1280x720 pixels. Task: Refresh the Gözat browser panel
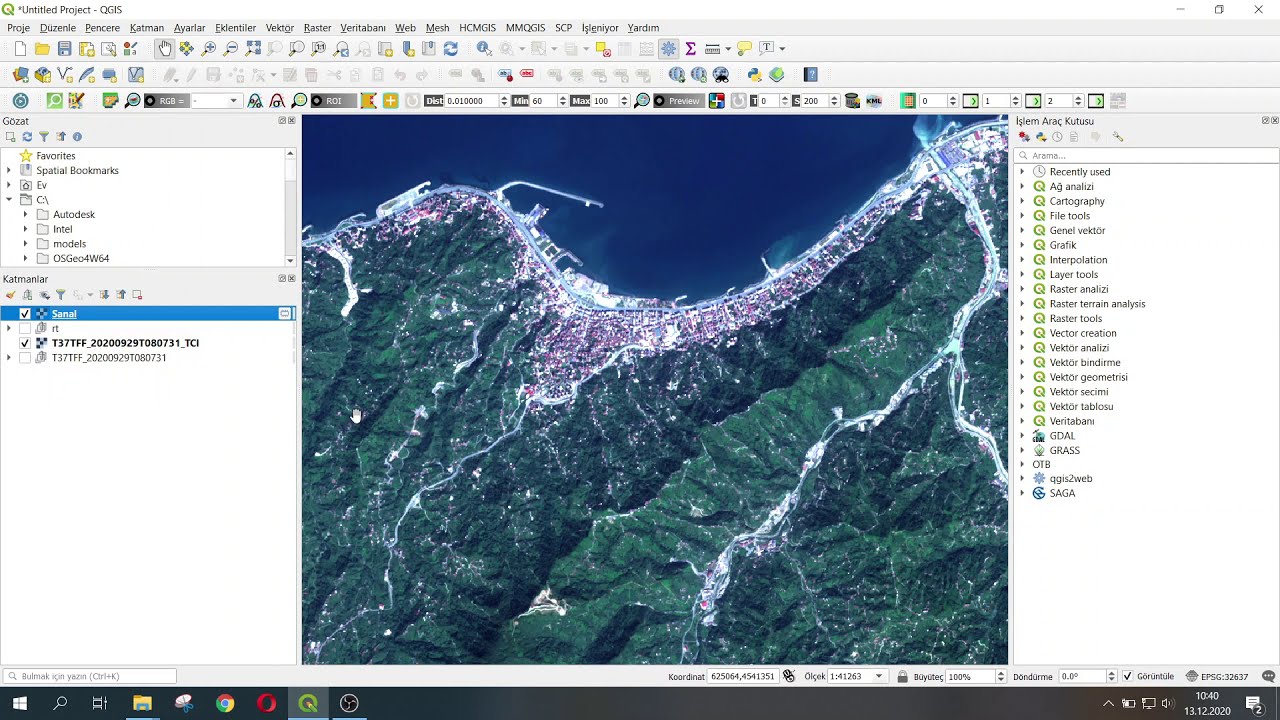(27, 137)
